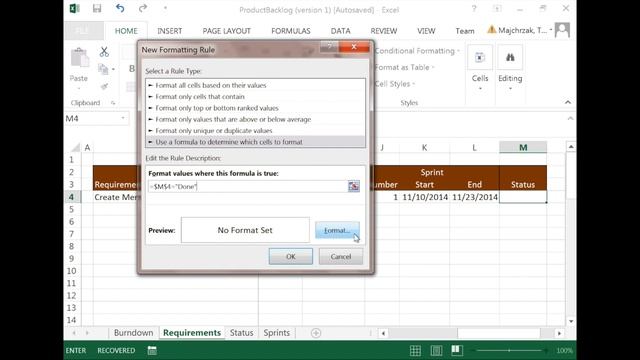The image size is (640, 360).
Task: Select 'Format all cells based on their values'
Action: click(x=256, y=85)
